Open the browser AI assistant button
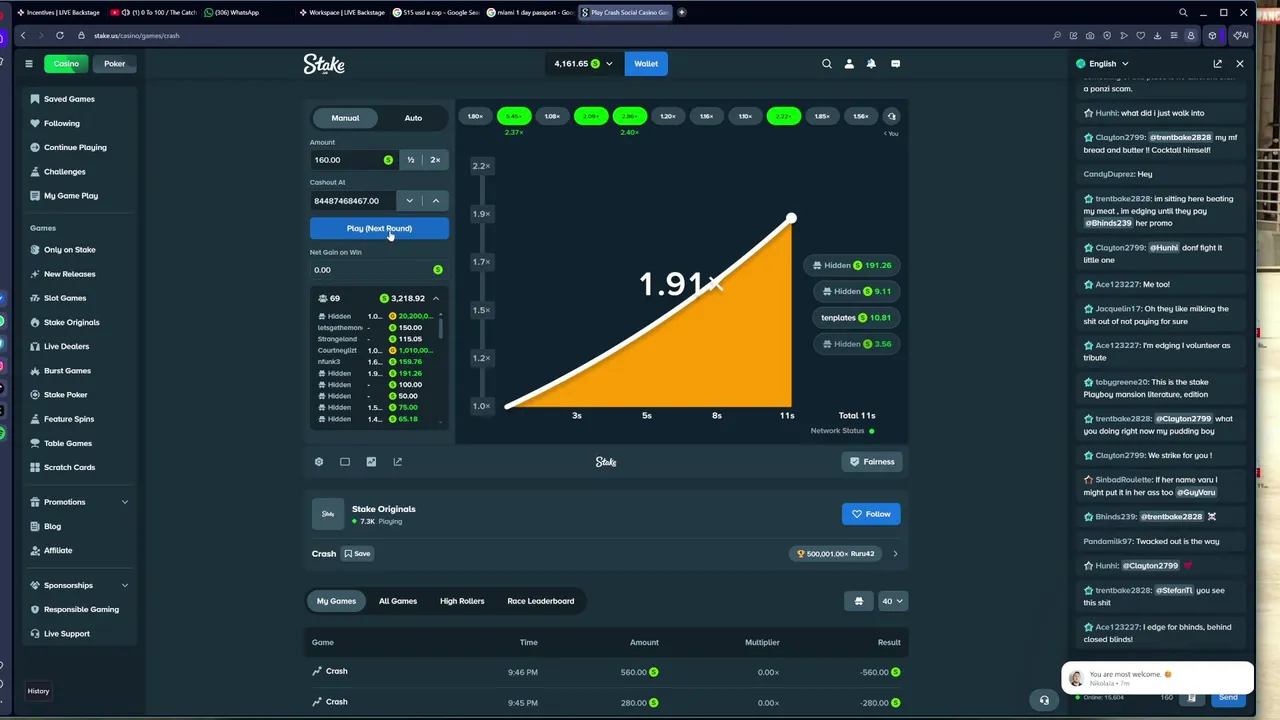This screenshot has height=720, width=1280. point(1241,36)
